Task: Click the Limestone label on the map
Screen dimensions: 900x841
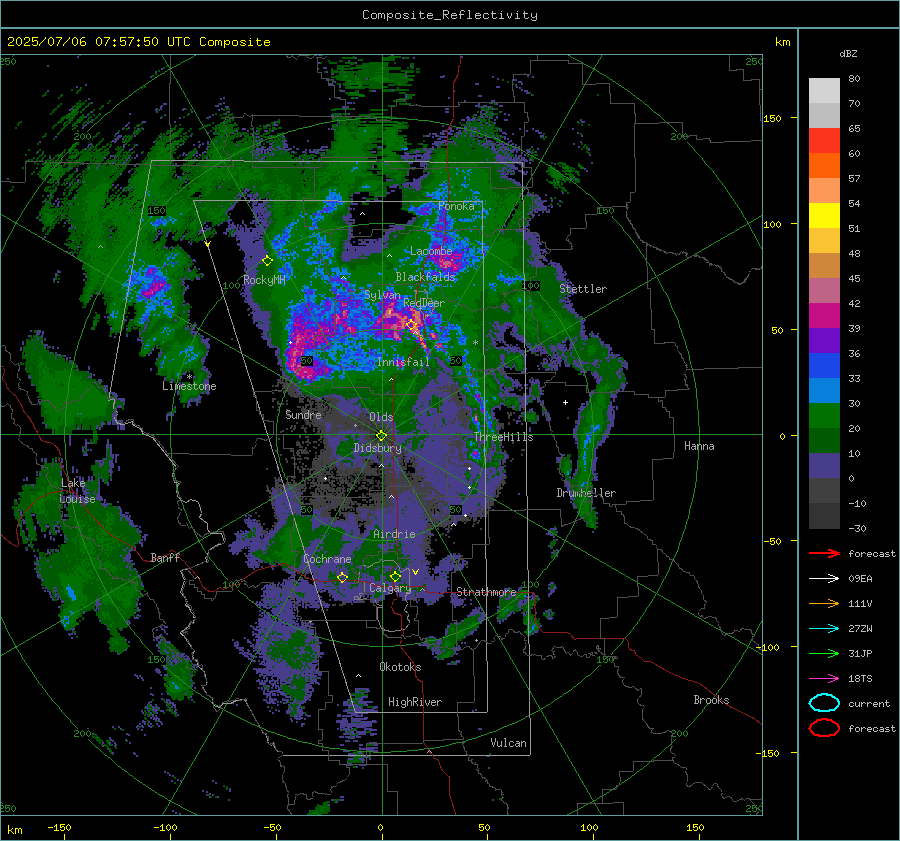Action: tap(189, 386)
